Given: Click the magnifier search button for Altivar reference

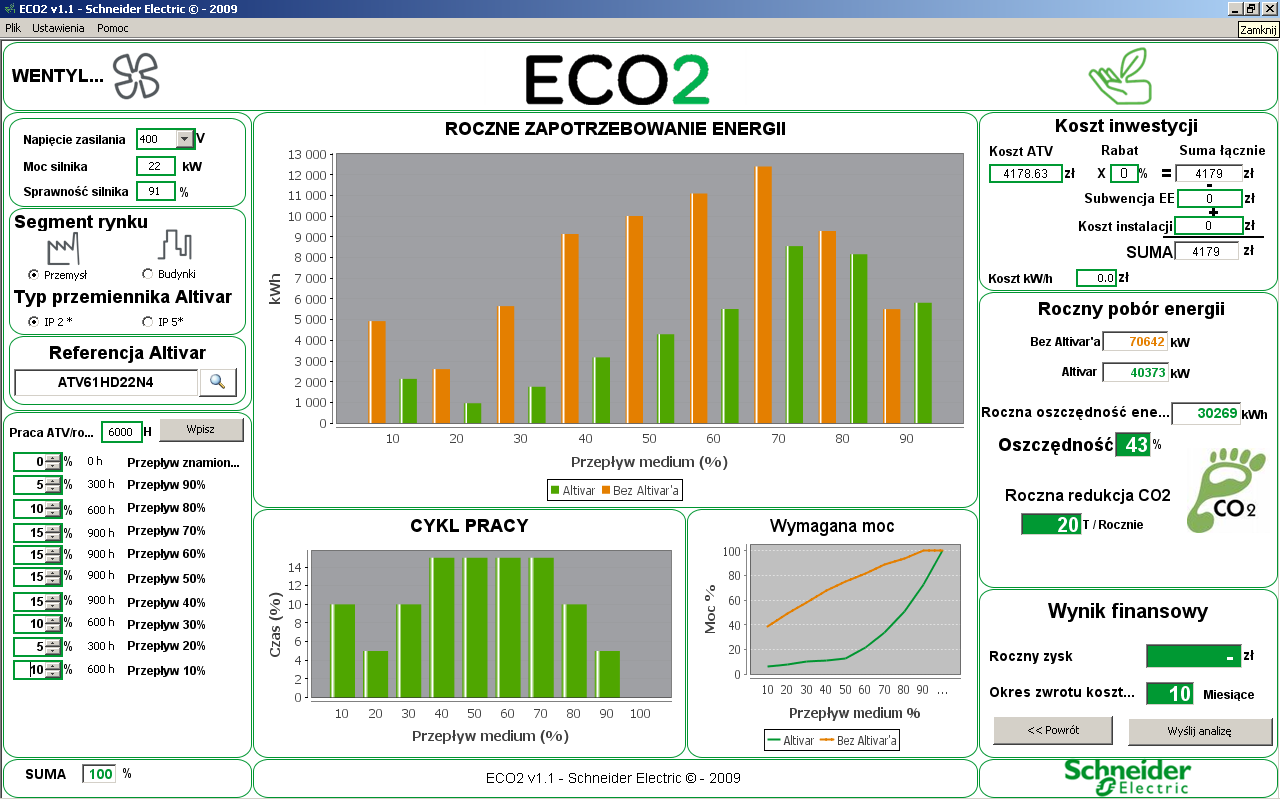Looking at the screenshot, I should 218,381.
